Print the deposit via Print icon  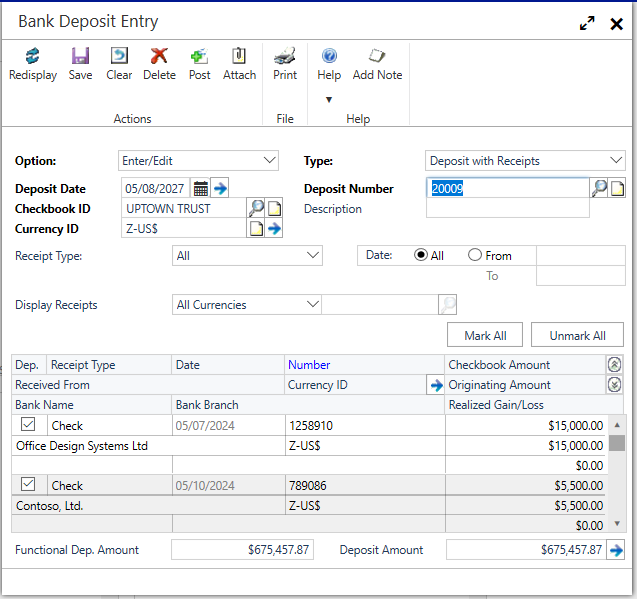click(285, 56)
